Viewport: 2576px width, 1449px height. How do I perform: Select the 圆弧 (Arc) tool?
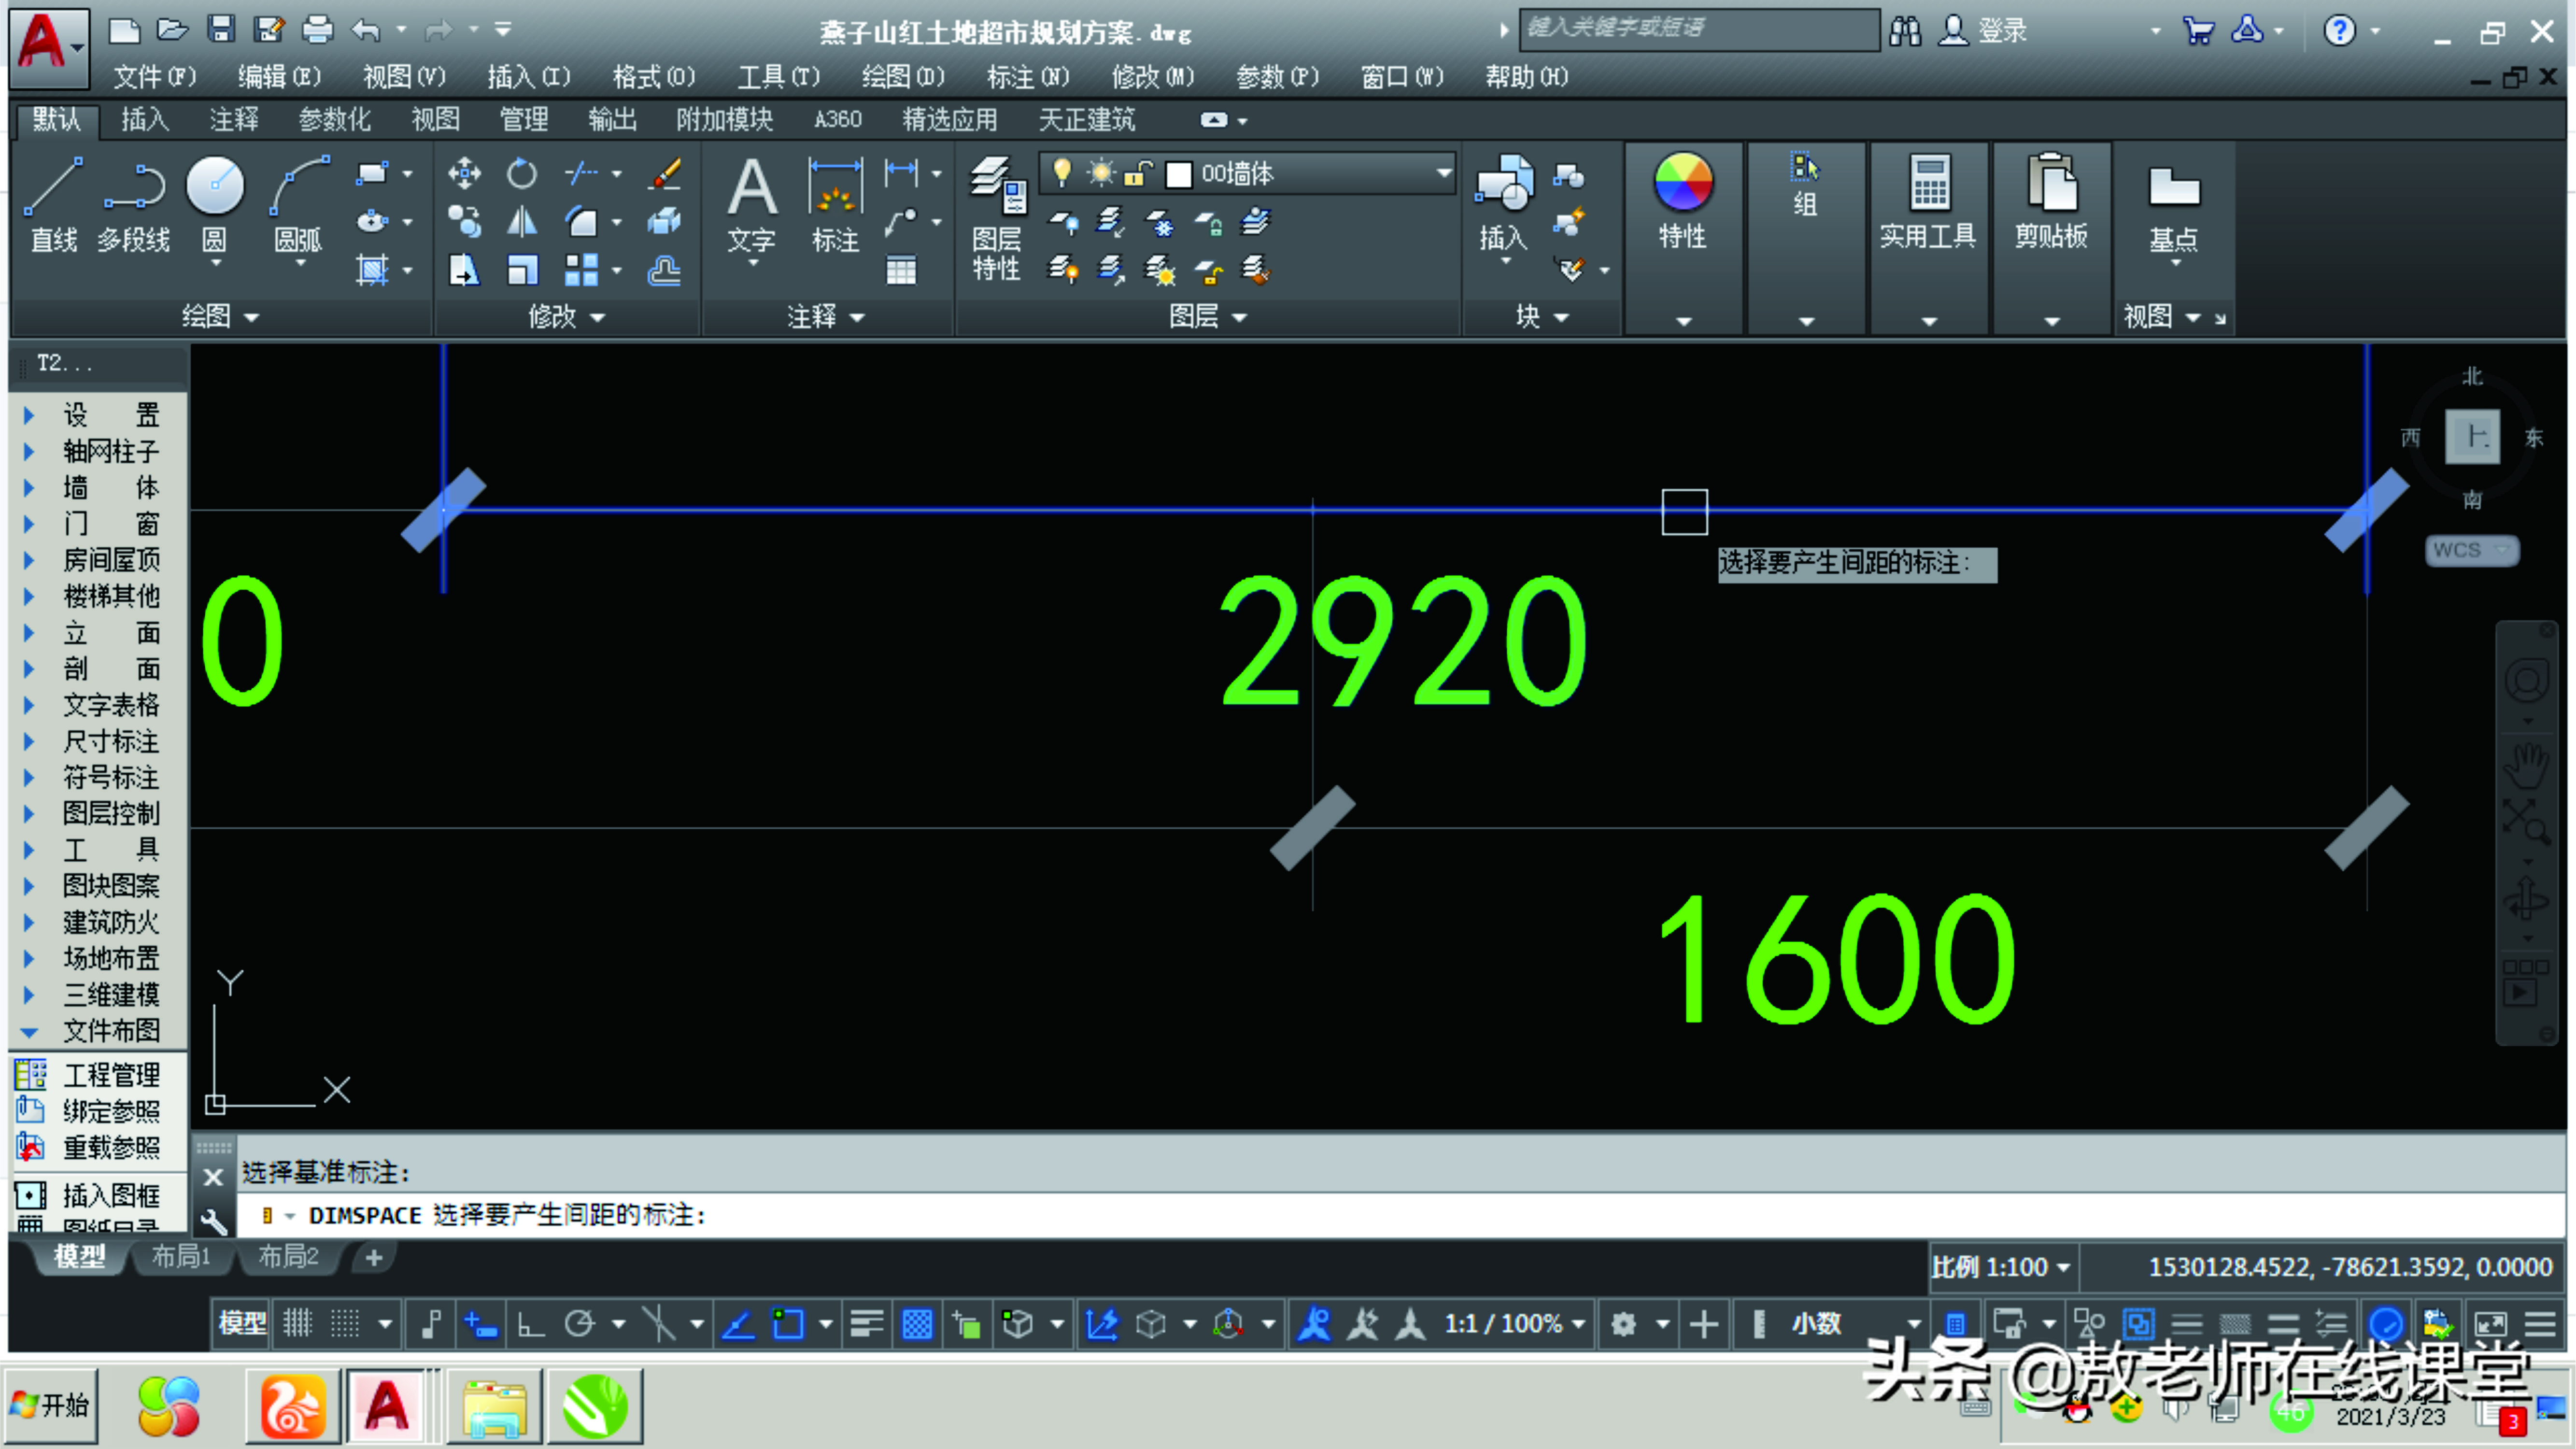[299, 205]
